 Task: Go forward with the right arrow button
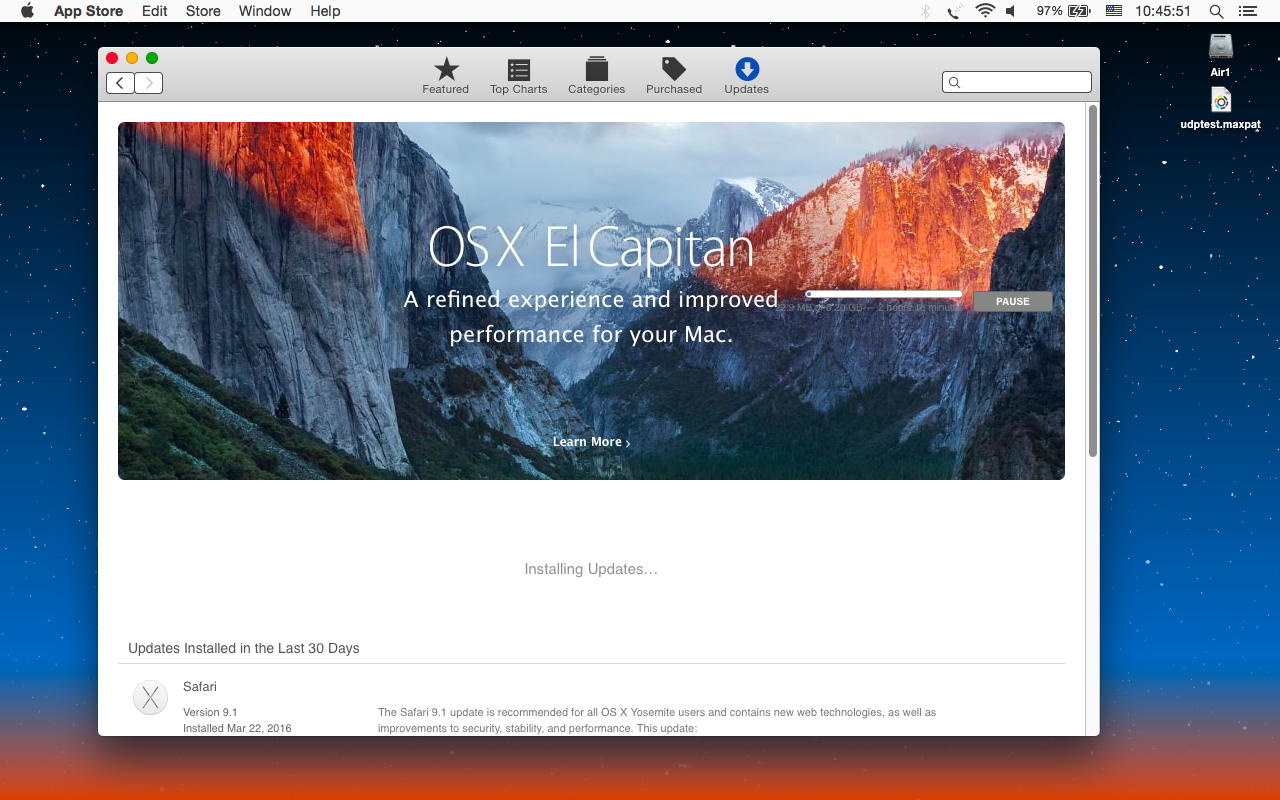[x=149, y=83]
